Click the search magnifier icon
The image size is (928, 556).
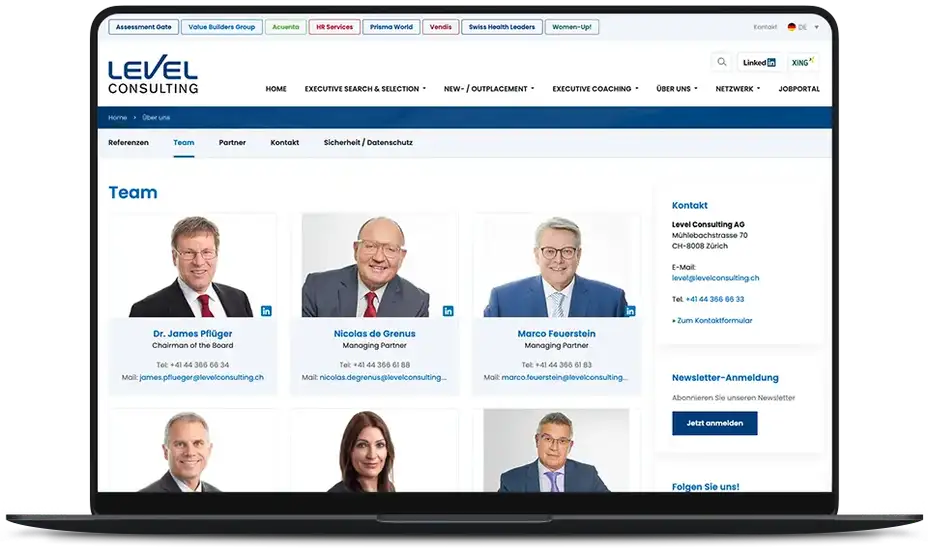point(721,62)
